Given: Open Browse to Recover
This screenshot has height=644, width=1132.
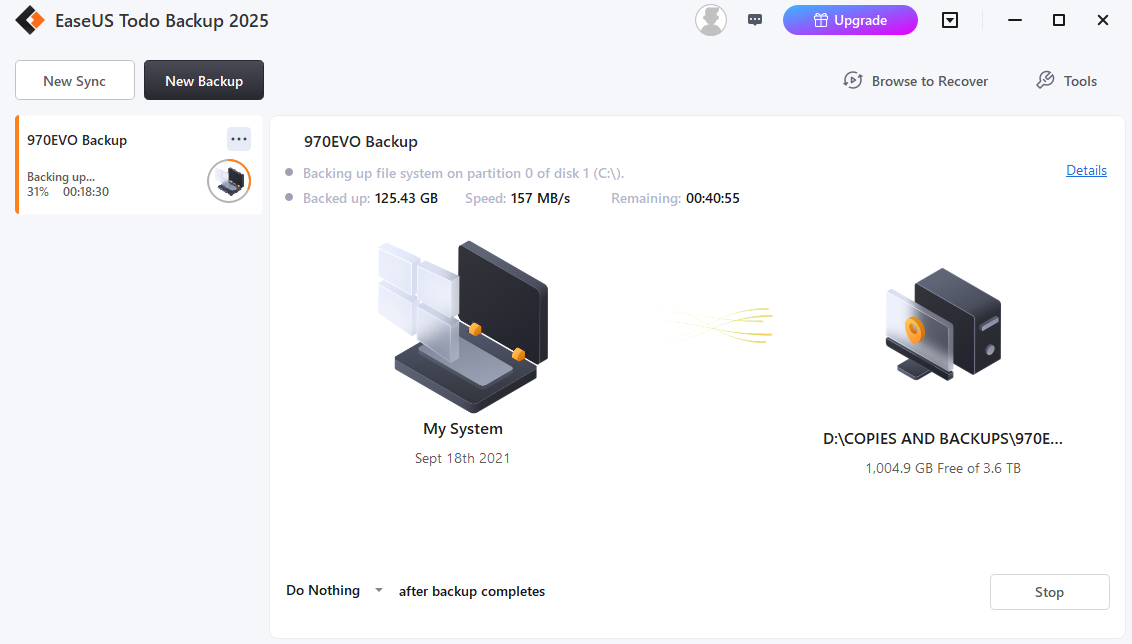Looking at the screenshot, I should (916, 81).
